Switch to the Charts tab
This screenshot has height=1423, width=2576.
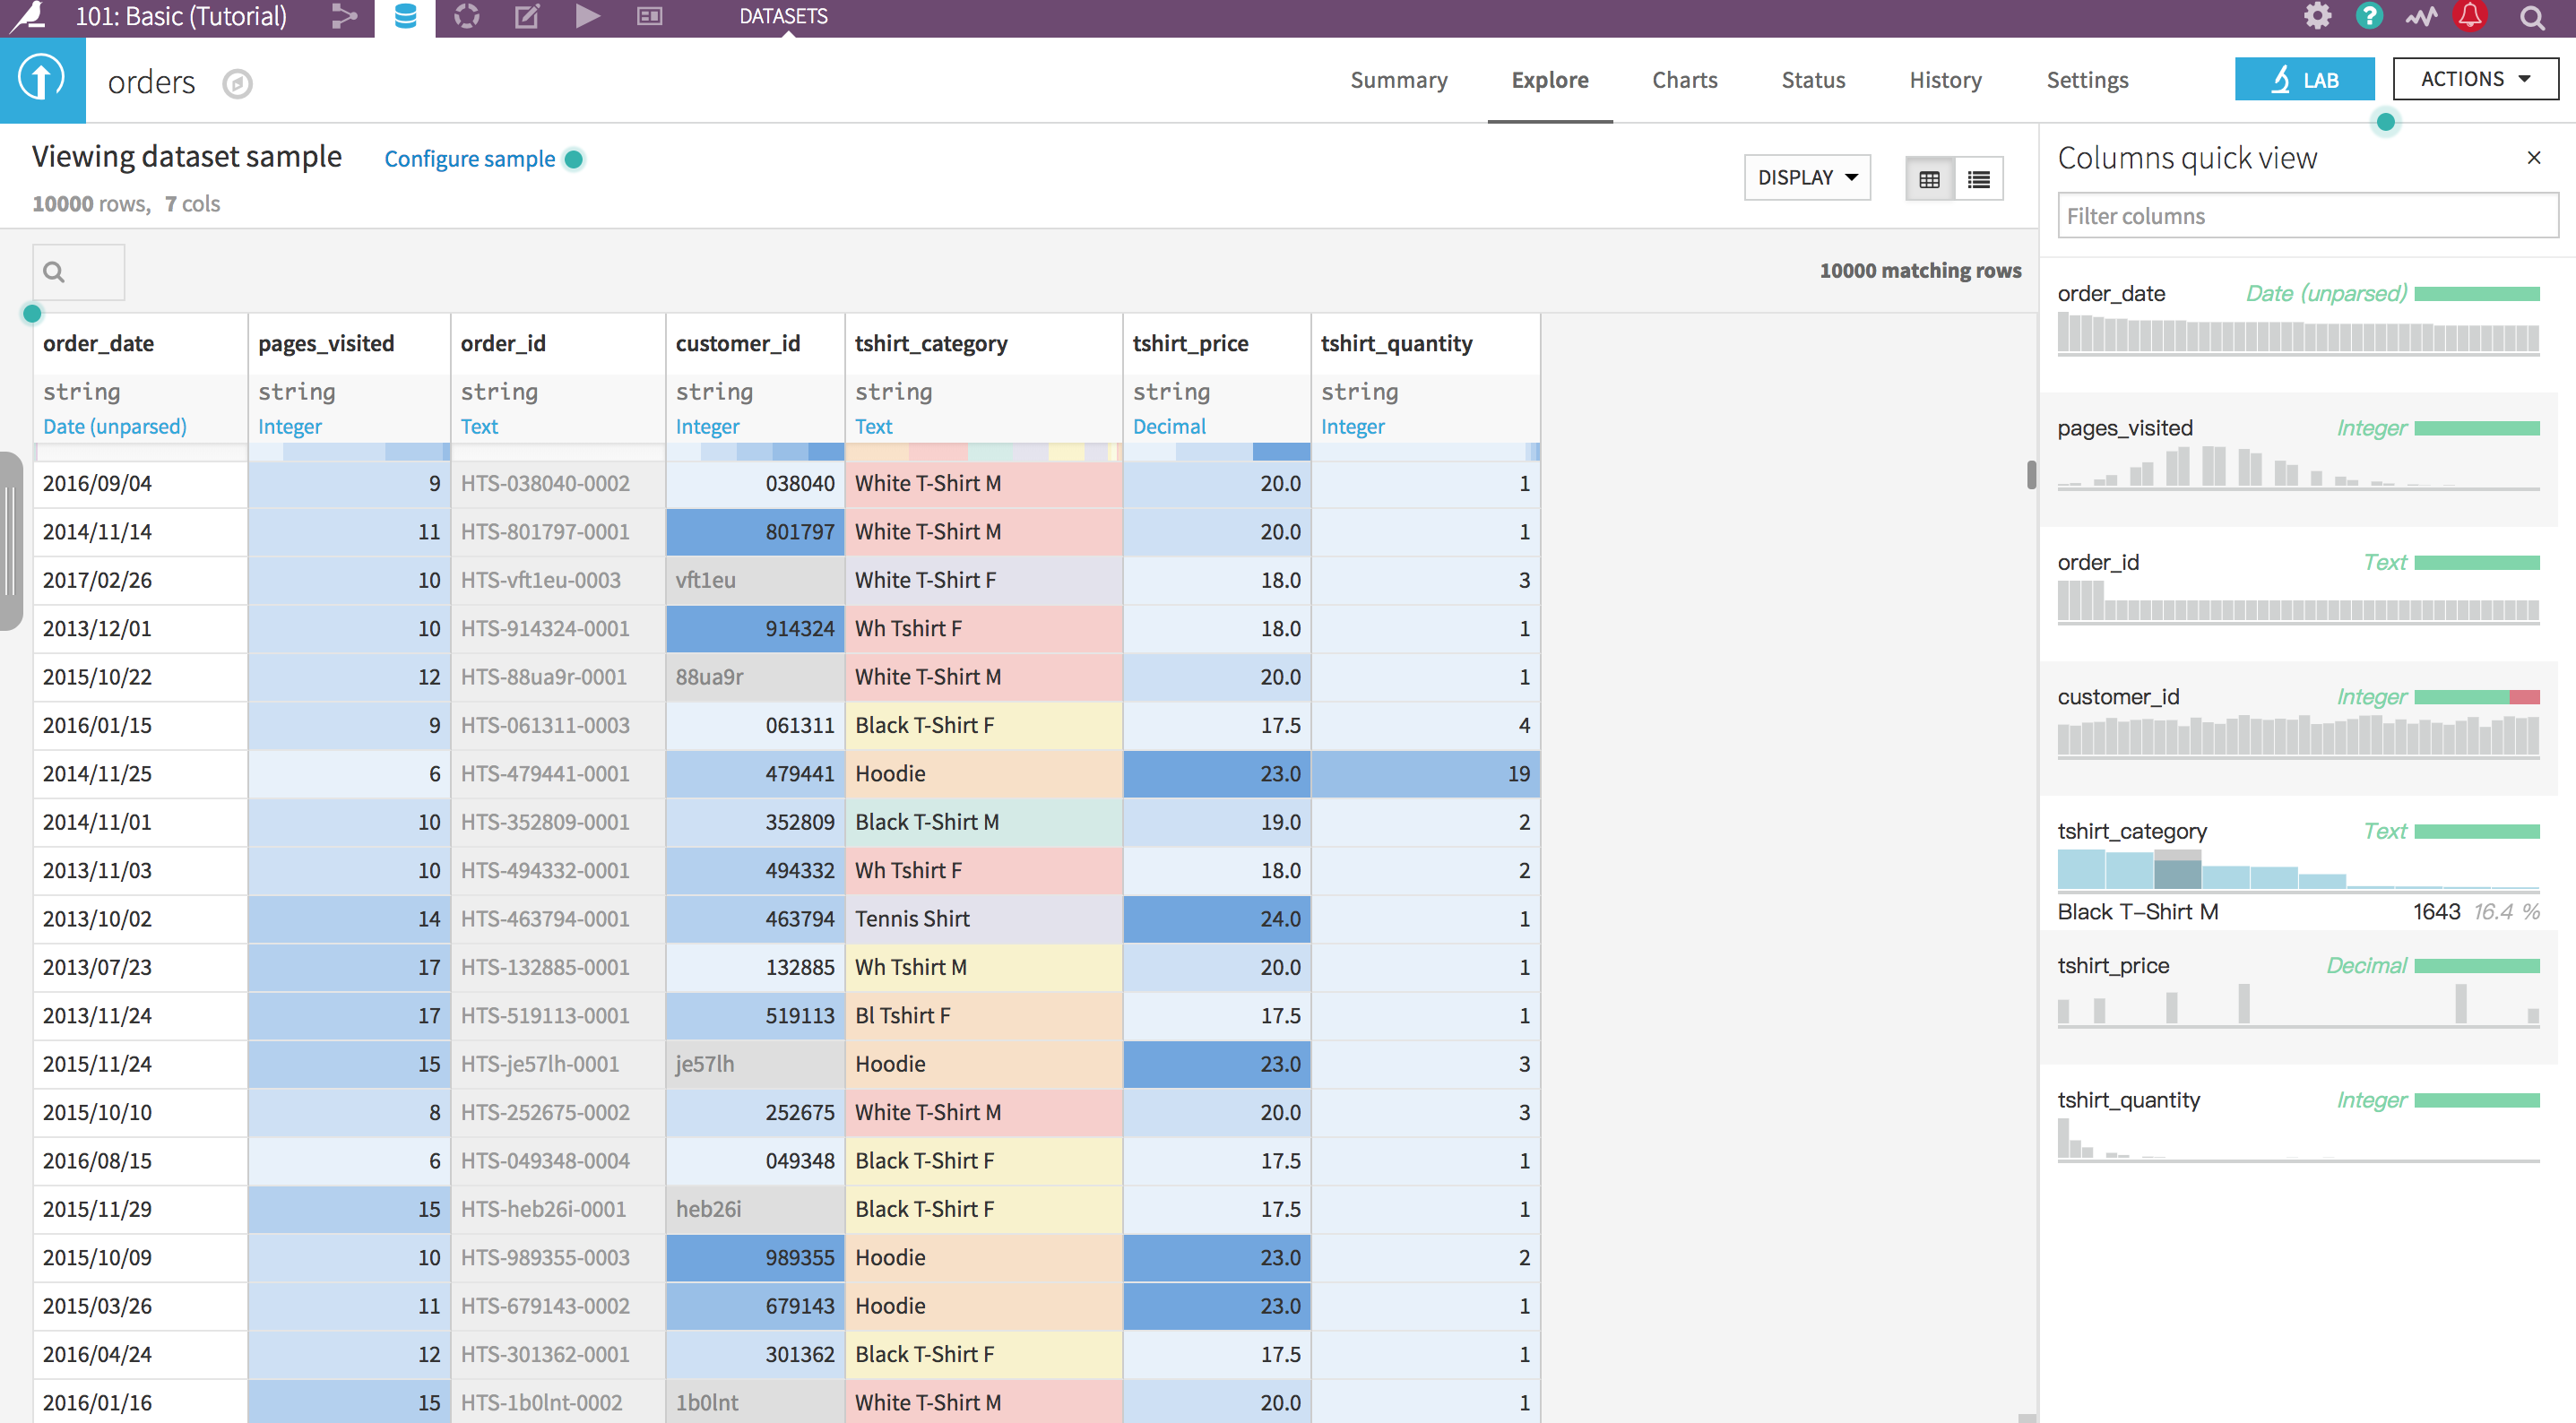pyautogui.click(x=1684, y=80)
